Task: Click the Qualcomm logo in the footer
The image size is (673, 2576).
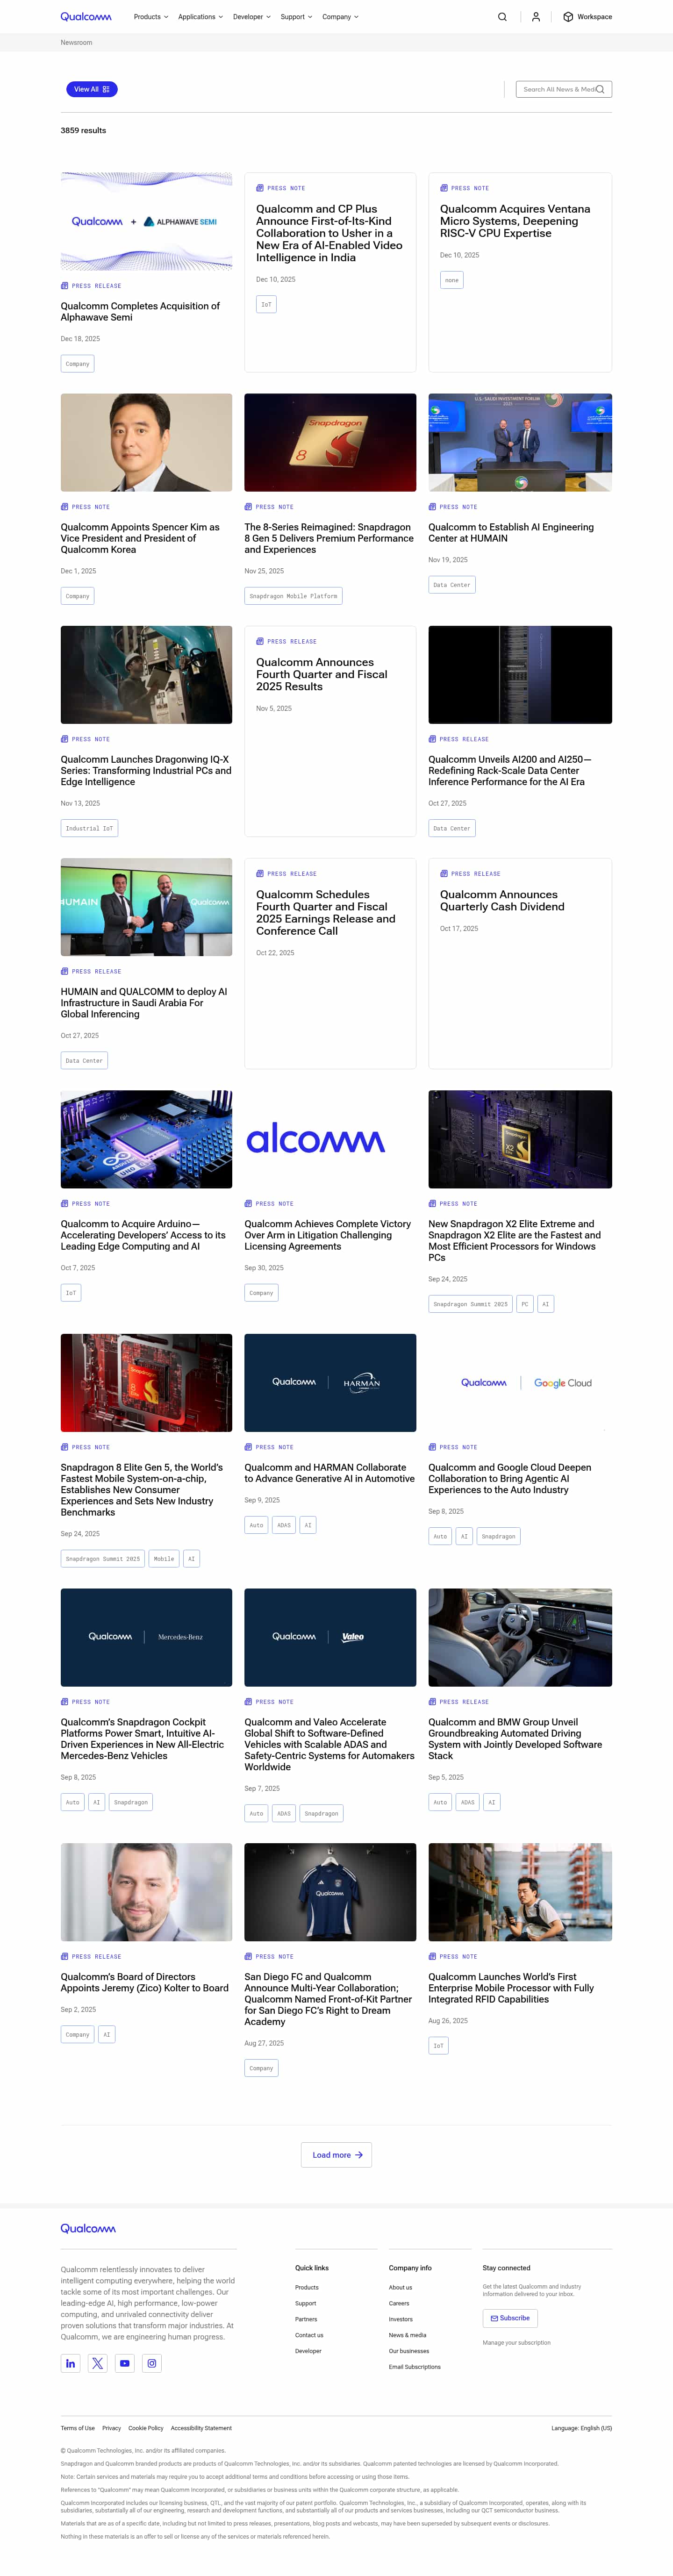Action: [88, 2229]
